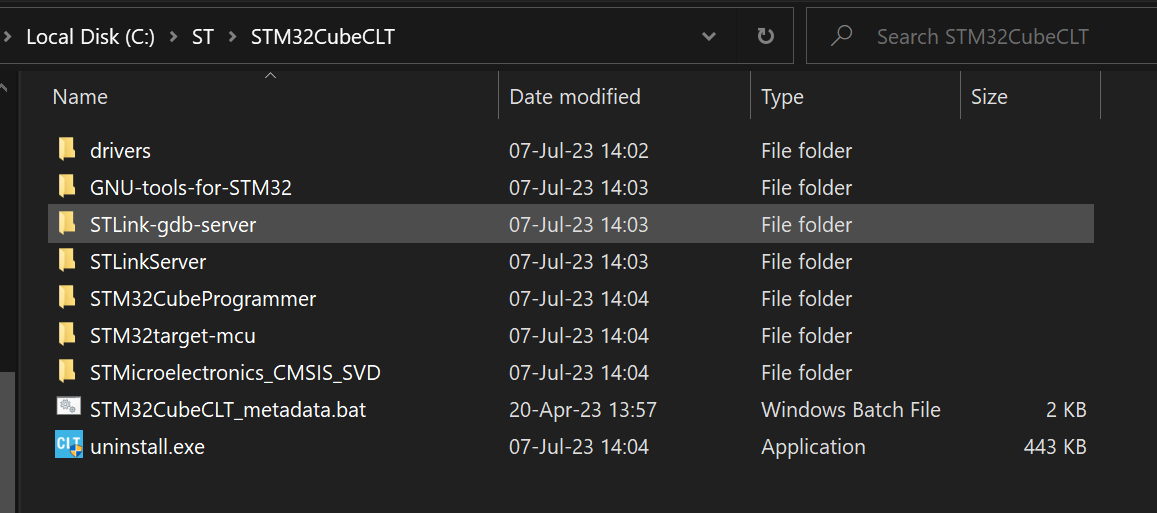
Task: Click the batch file gear icon
Action: point(68,409)
